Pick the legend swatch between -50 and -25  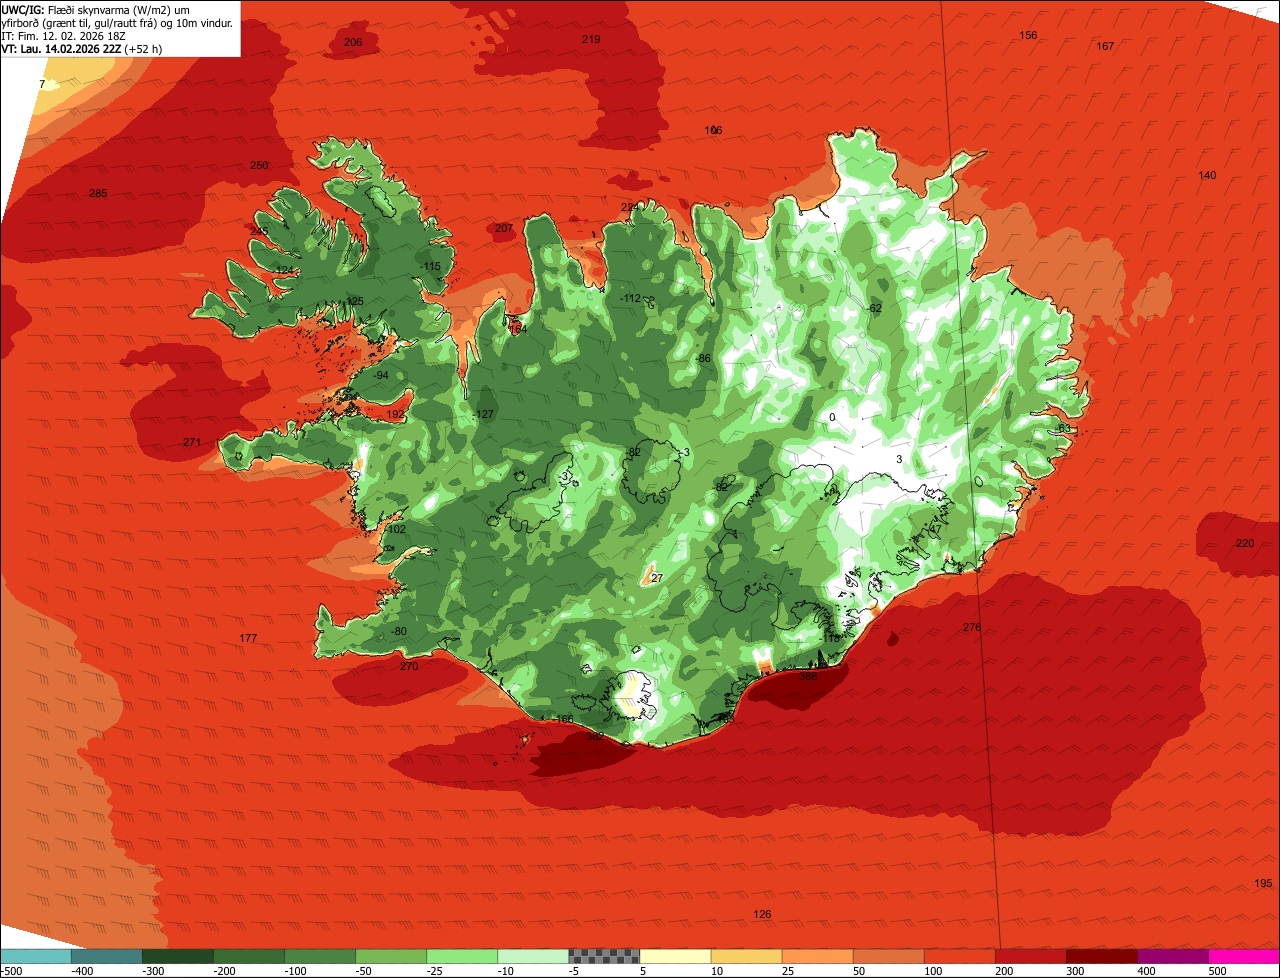click(391, 955)
